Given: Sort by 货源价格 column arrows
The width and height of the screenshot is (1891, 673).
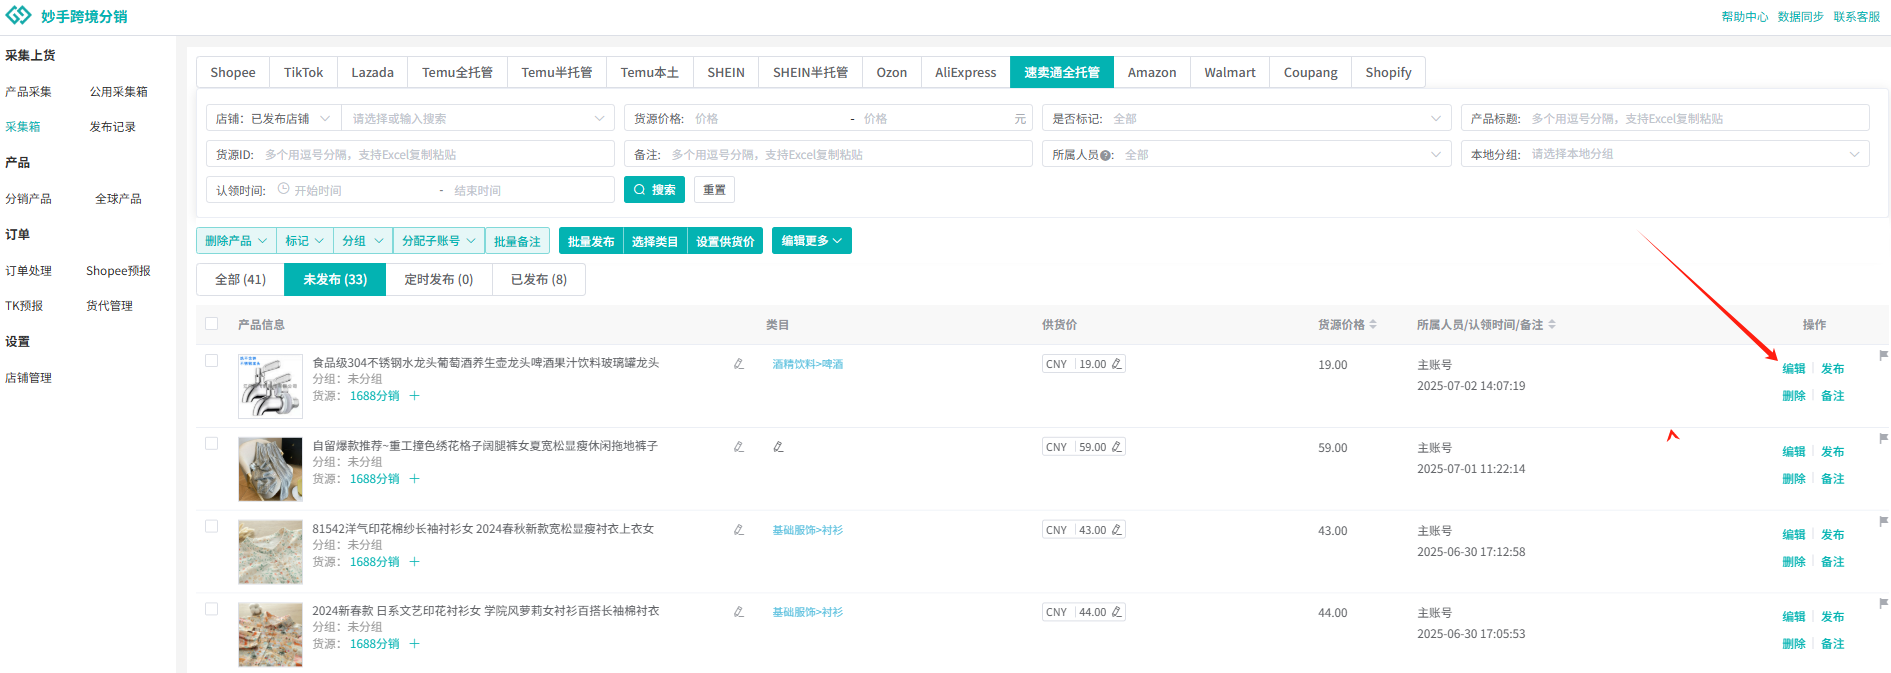Looking at the screenshot, I should point(1373,325).
